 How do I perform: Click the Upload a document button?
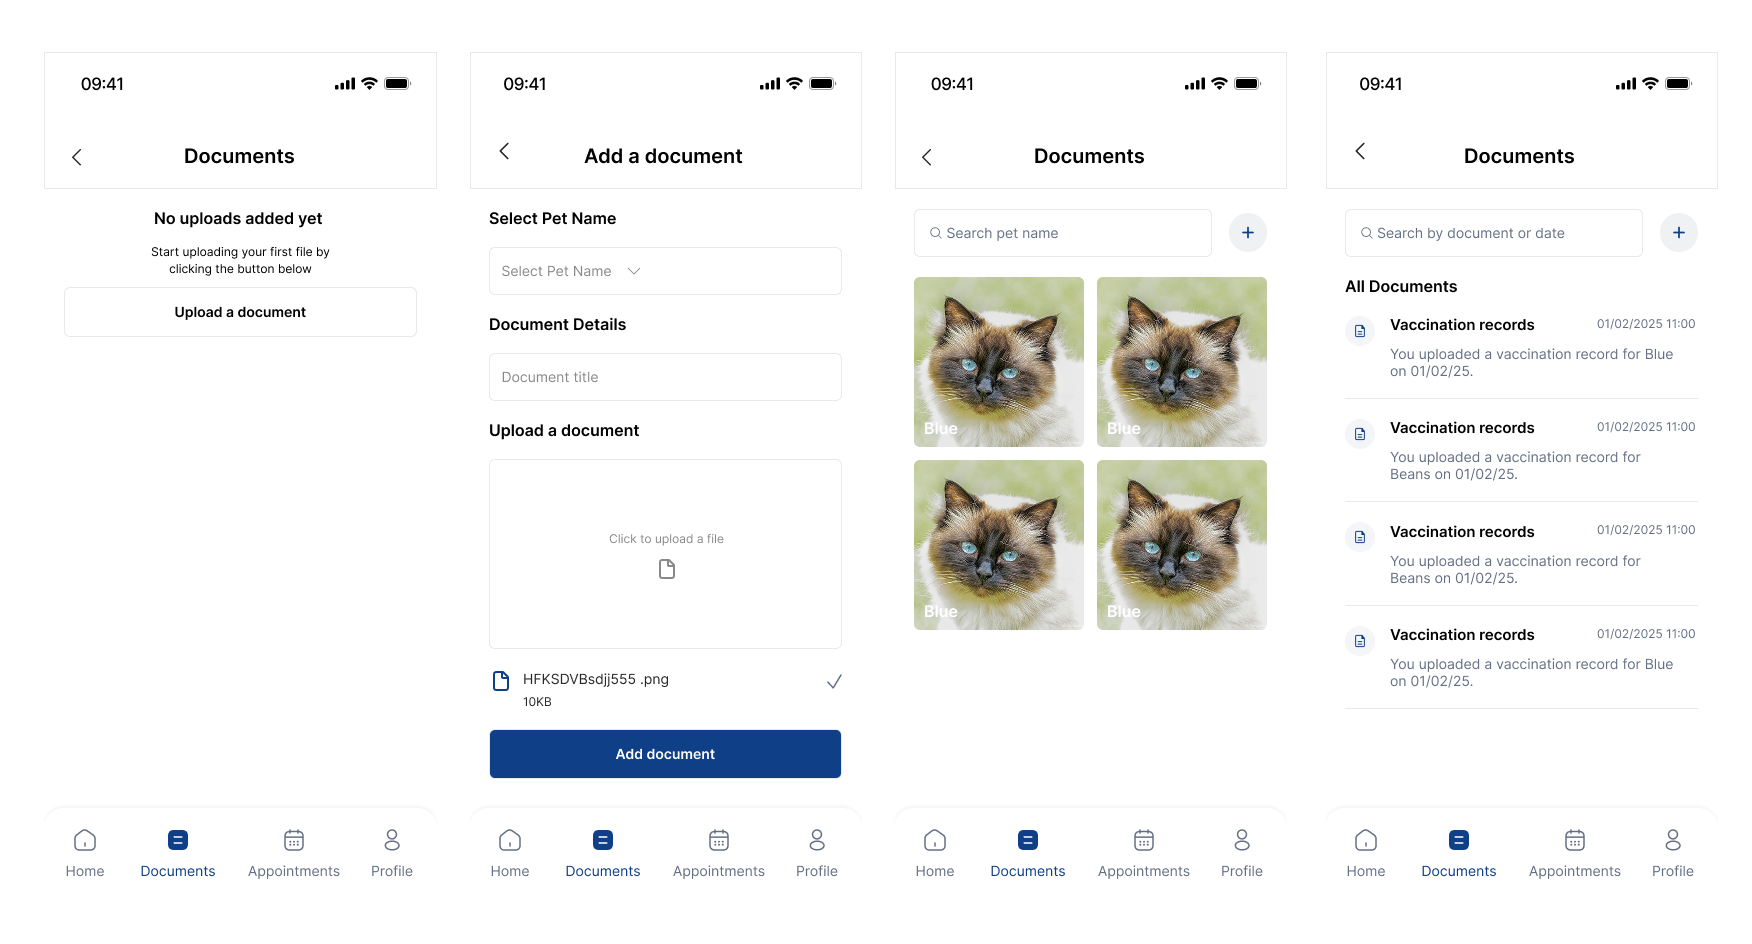(240, 312)
